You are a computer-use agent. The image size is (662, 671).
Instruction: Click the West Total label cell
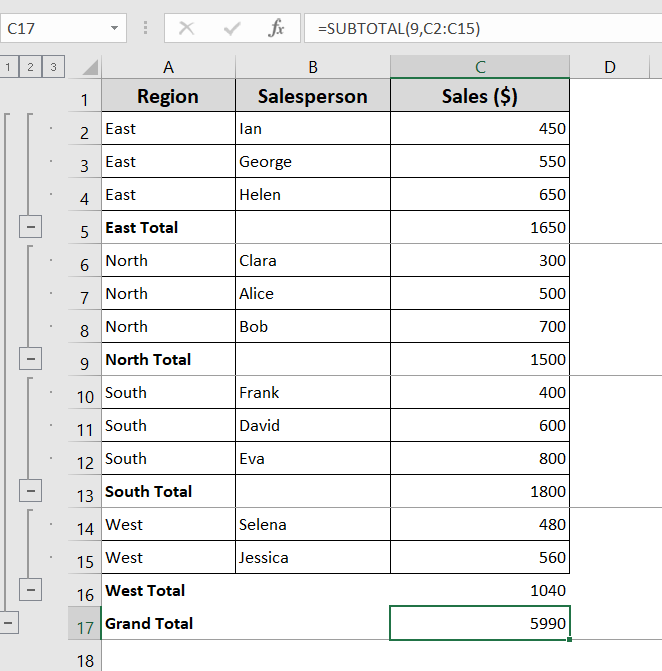point(169,590)
